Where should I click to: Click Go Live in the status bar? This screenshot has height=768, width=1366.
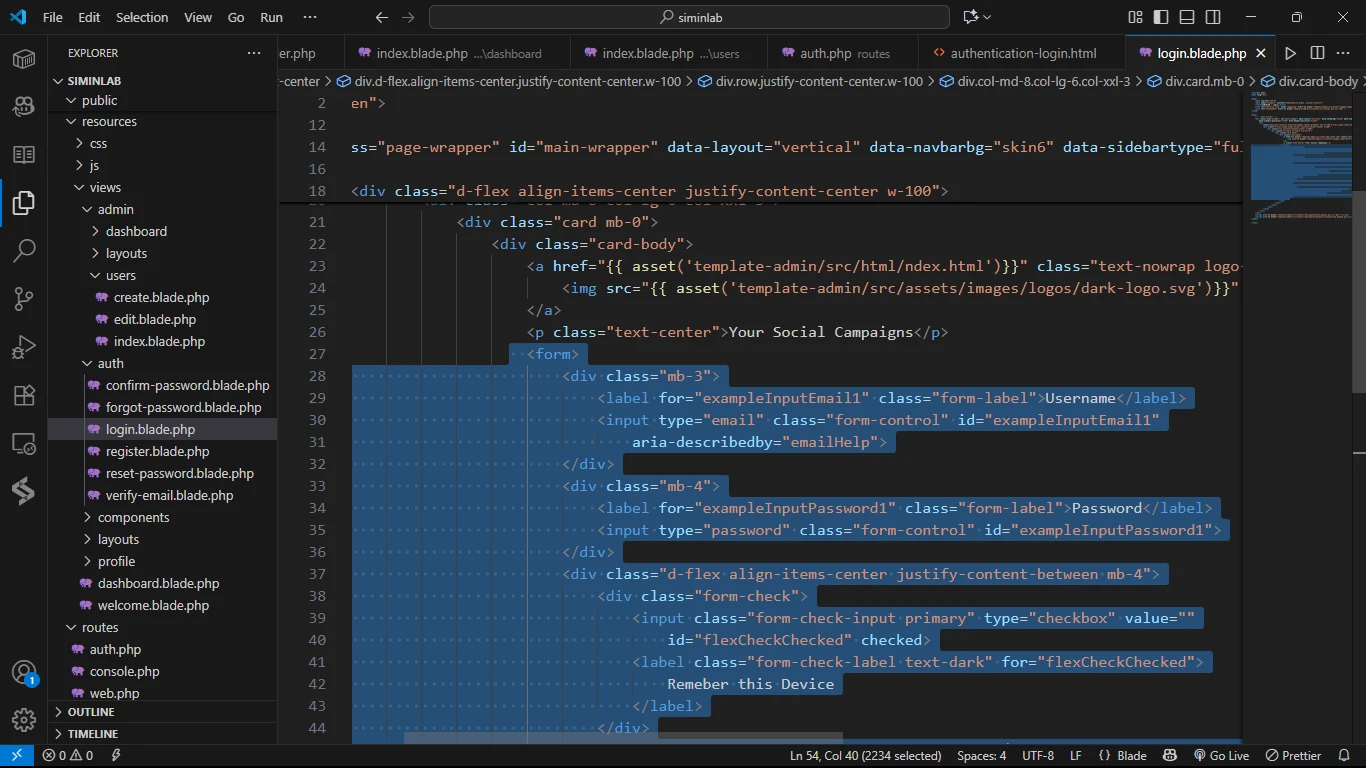point(1221,756)
